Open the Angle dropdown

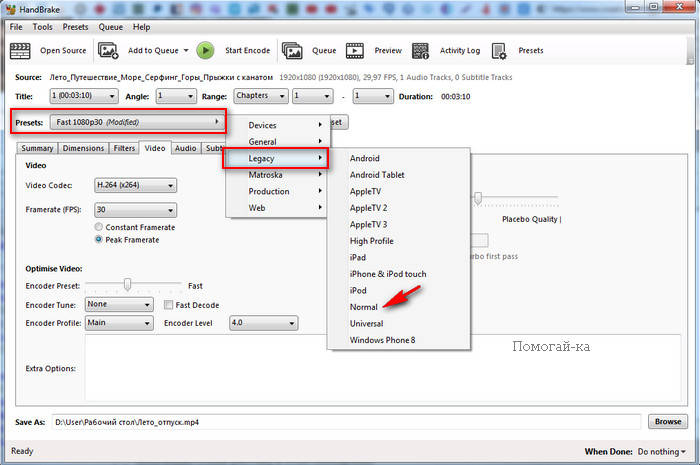176,96
